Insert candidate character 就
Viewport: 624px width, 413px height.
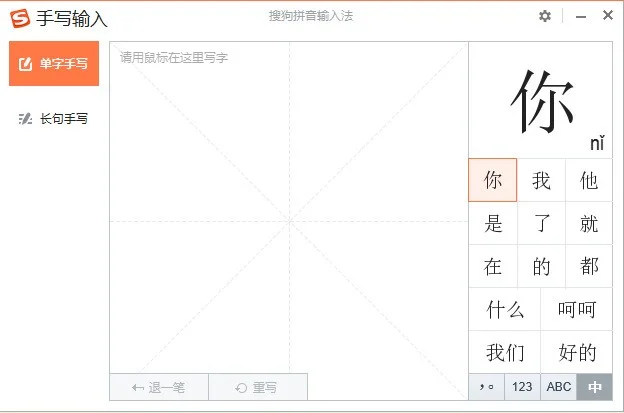pyautogui.click(x=589, y=224)
